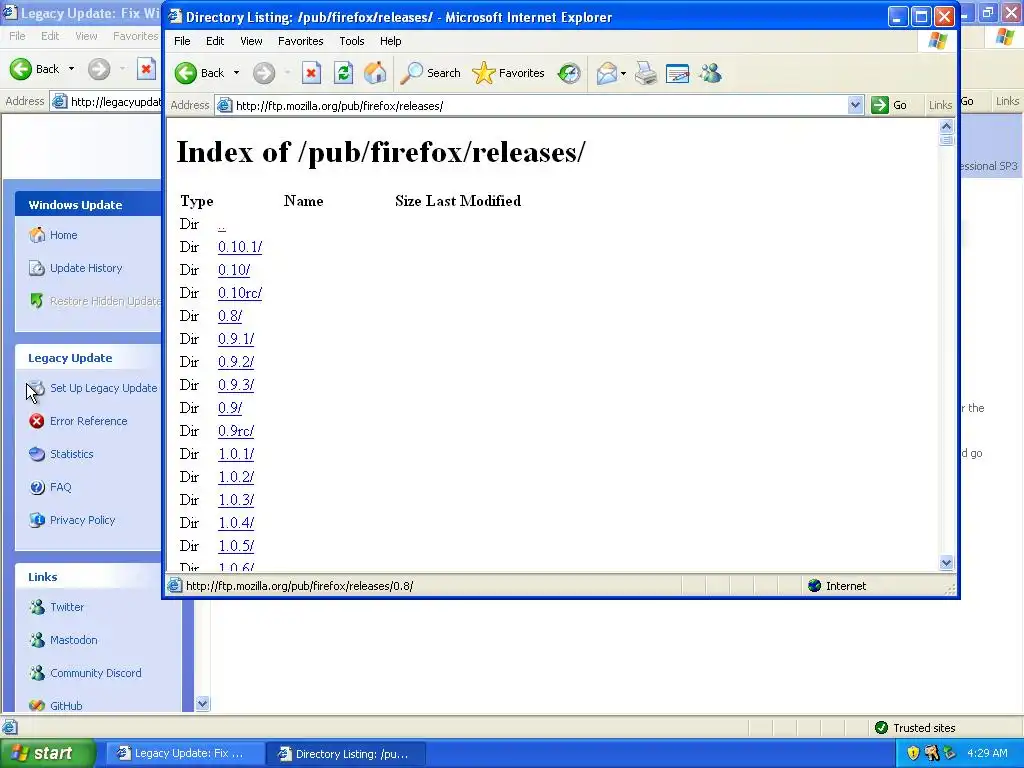Click the Update History icon in sidebar
1024x768 pixels.
37,268
